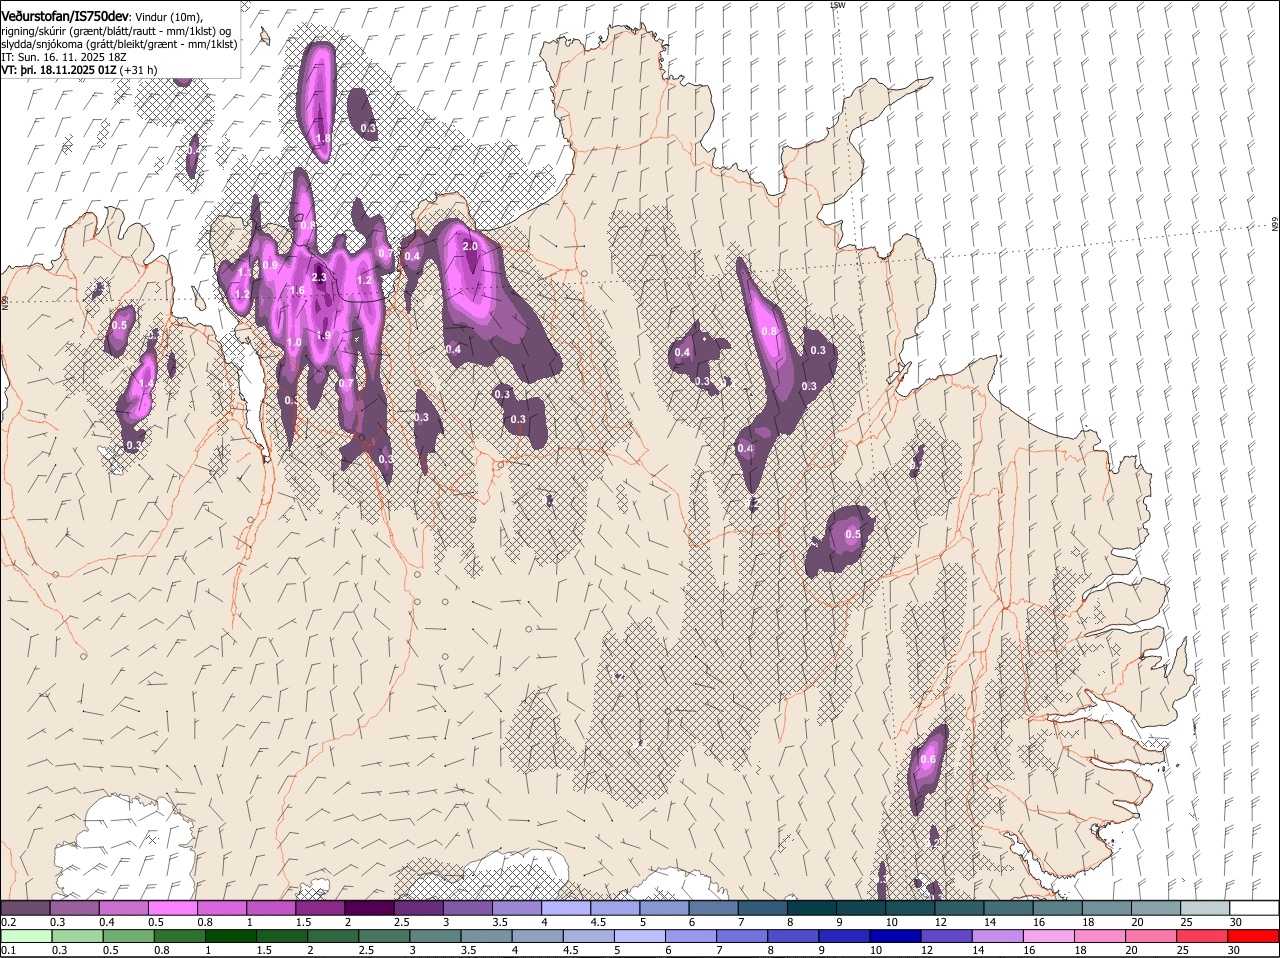This screenshot has width=1280, height=958.
Task: Click the bright red swatch above 30 in rain legend
Action: click(1254, 937)
